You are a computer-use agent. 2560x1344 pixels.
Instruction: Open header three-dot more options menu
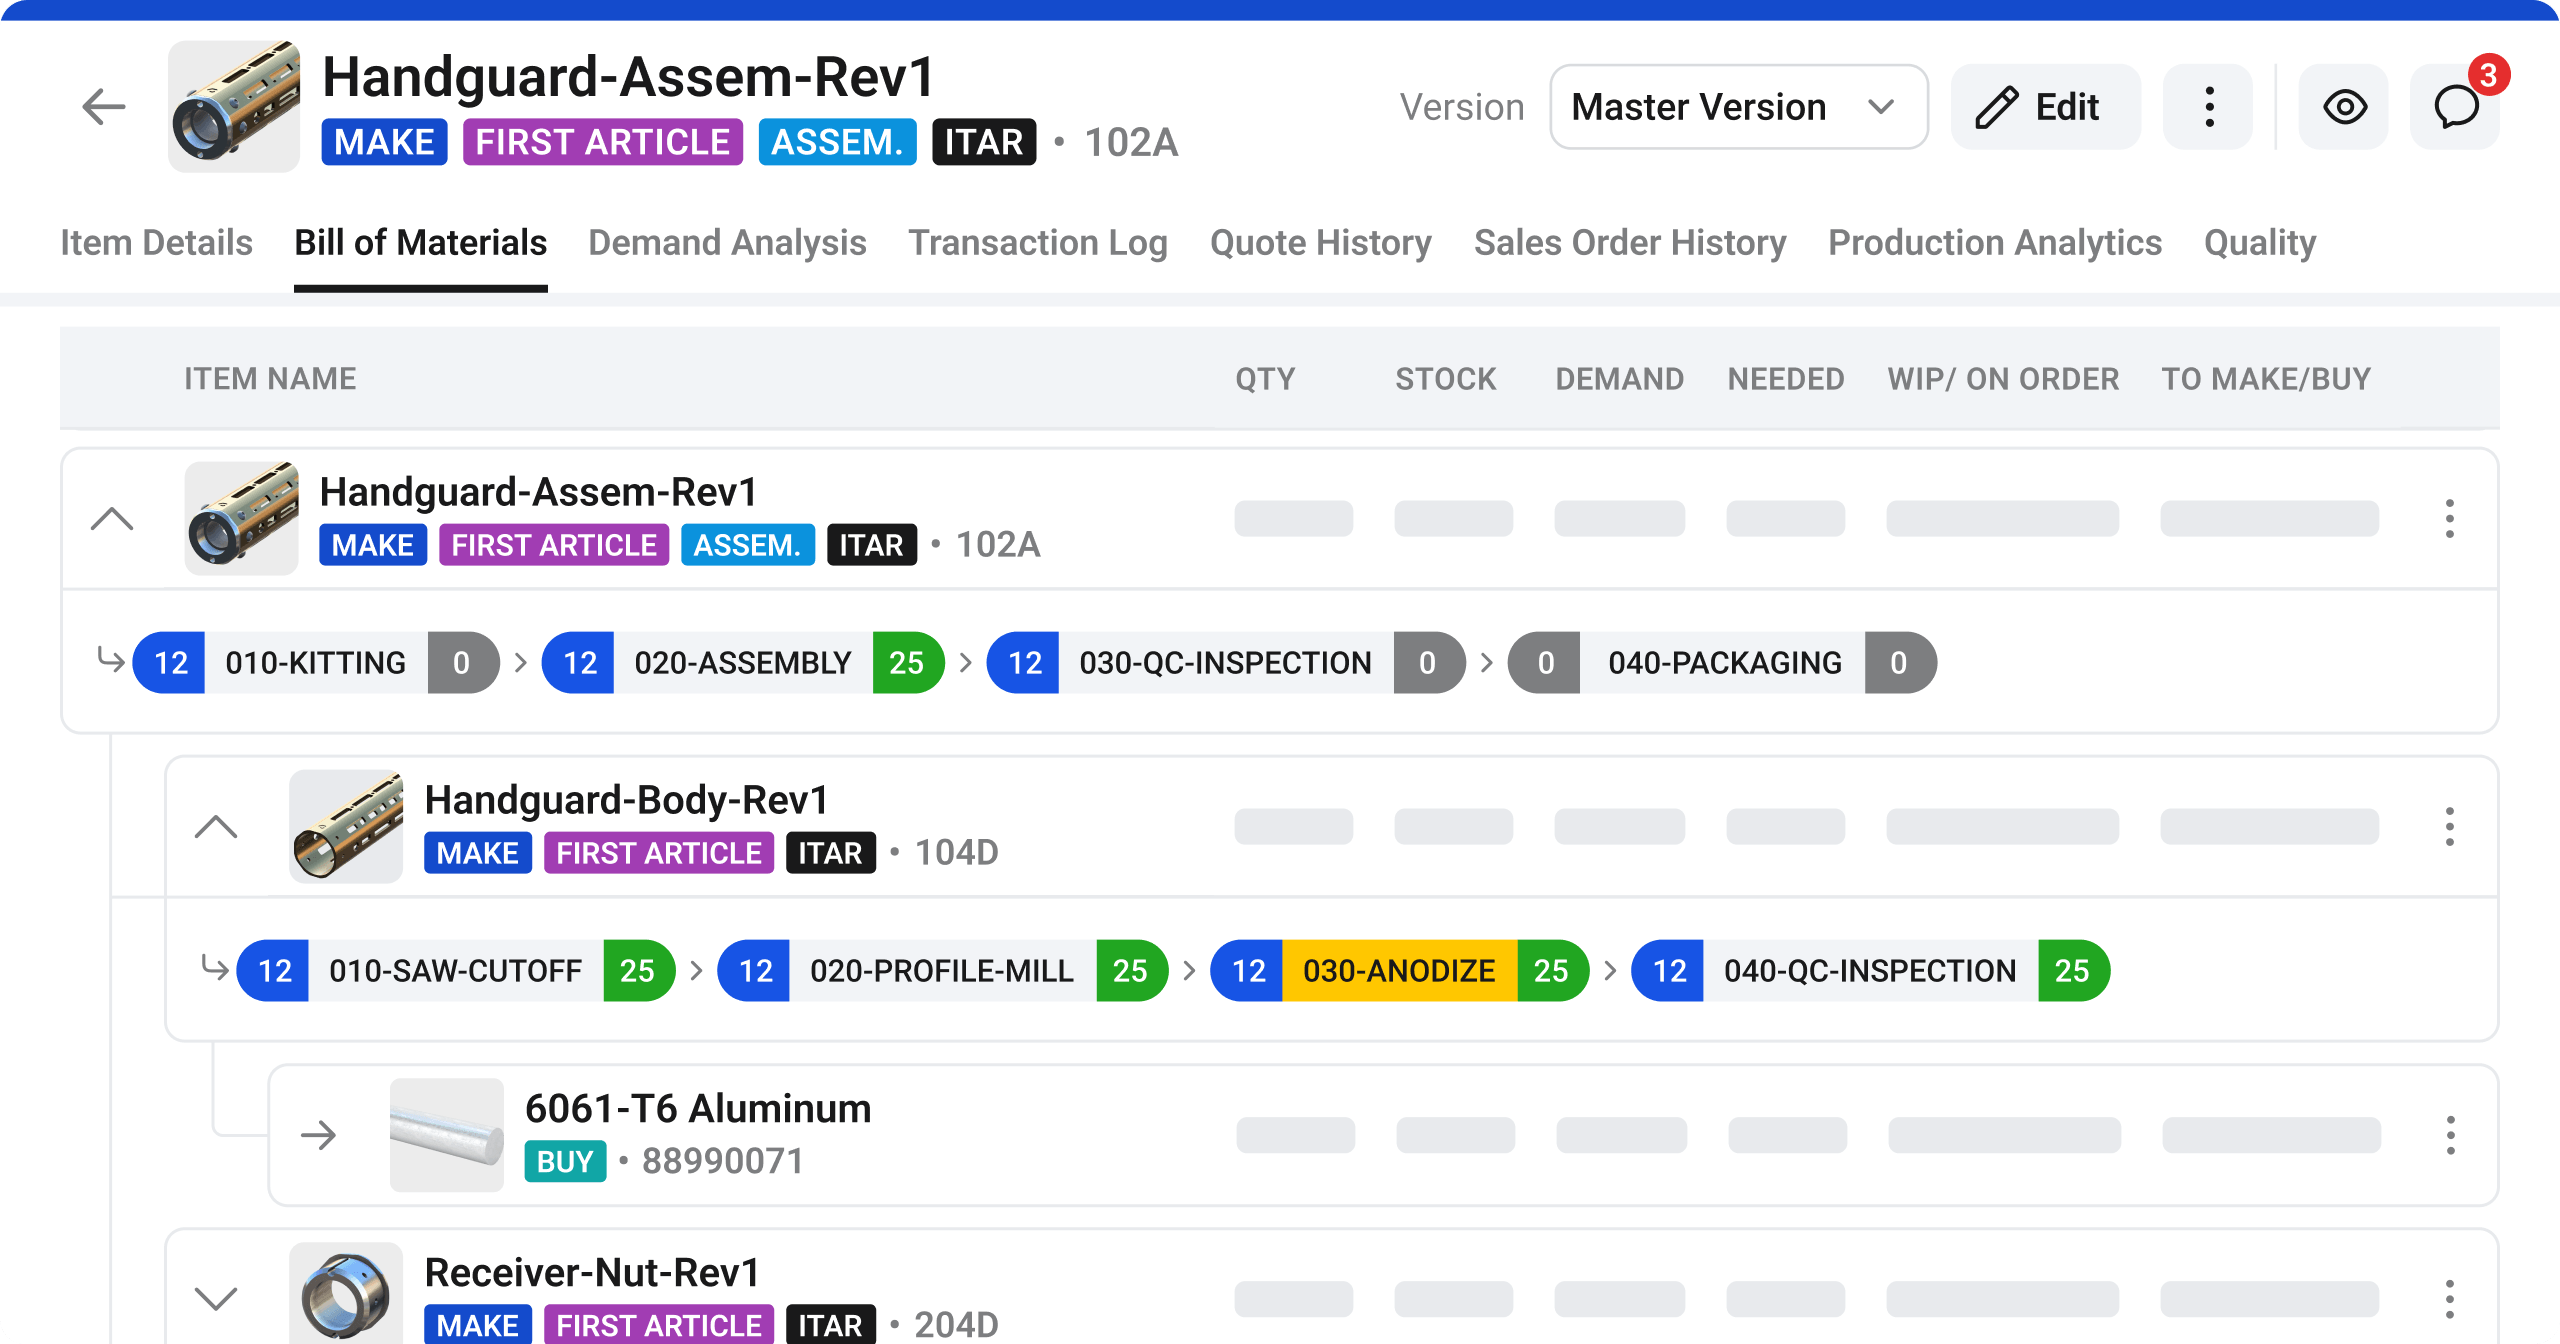(2209, 107)
